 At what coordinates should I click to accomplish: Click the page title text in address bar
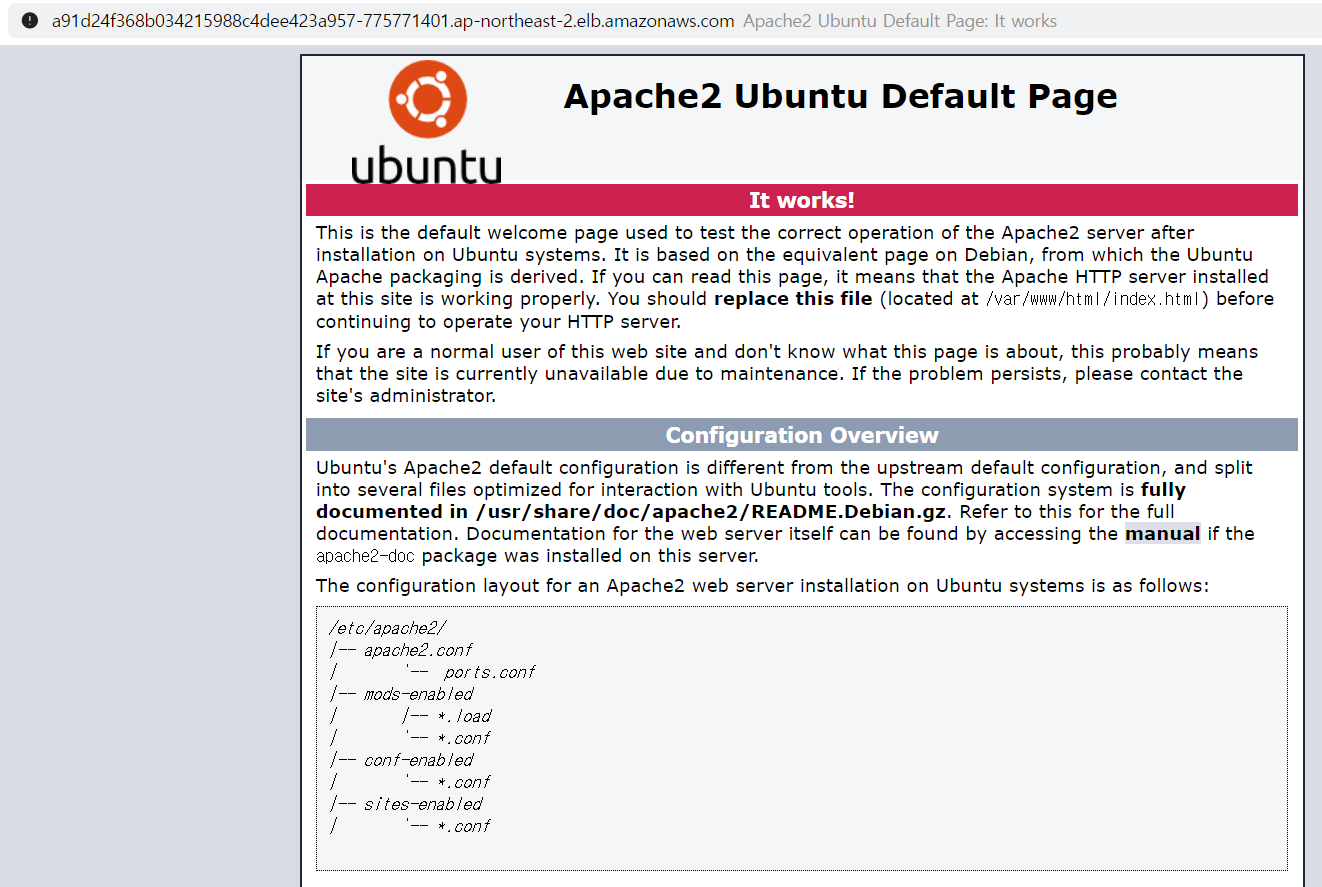point(900,21)
